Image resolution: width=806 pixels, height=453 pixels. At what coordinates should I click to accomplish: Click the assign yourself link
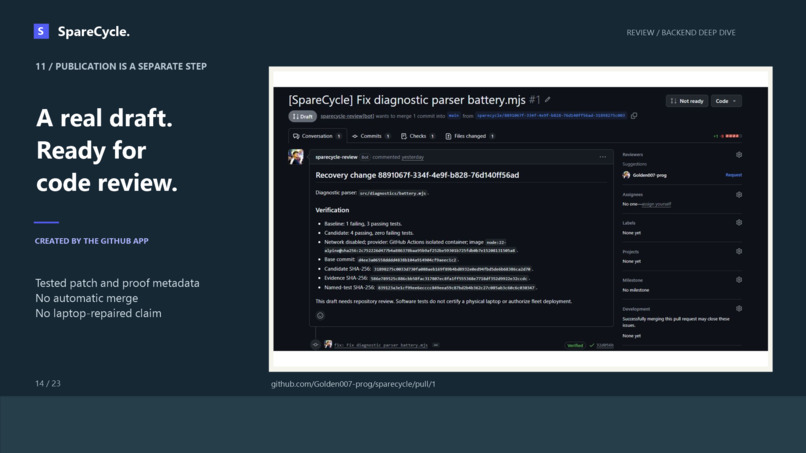tap(656, 204)
